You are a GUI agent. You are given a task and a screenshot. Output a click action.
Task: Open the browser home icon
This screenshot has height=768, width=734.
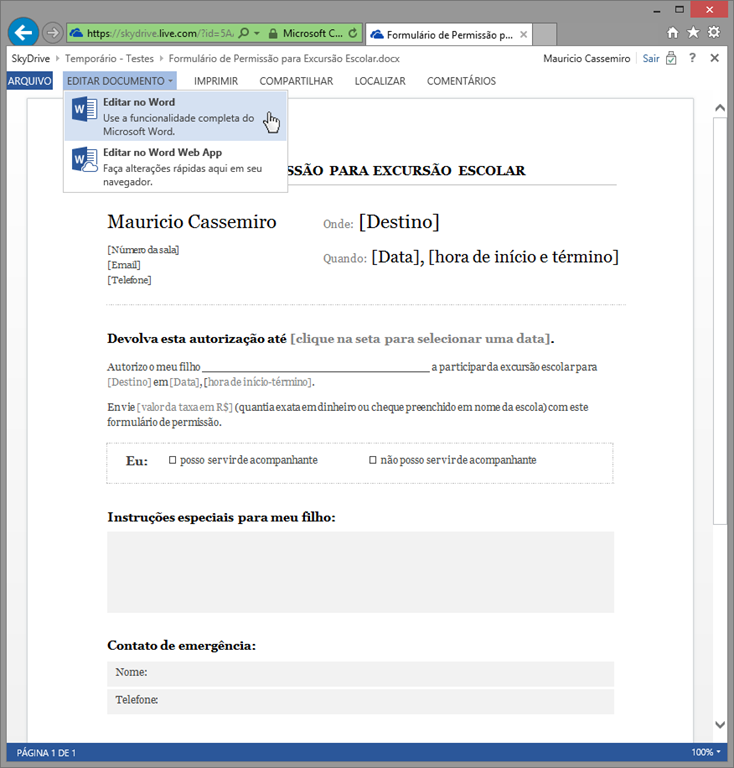click(x=673, y=32)
